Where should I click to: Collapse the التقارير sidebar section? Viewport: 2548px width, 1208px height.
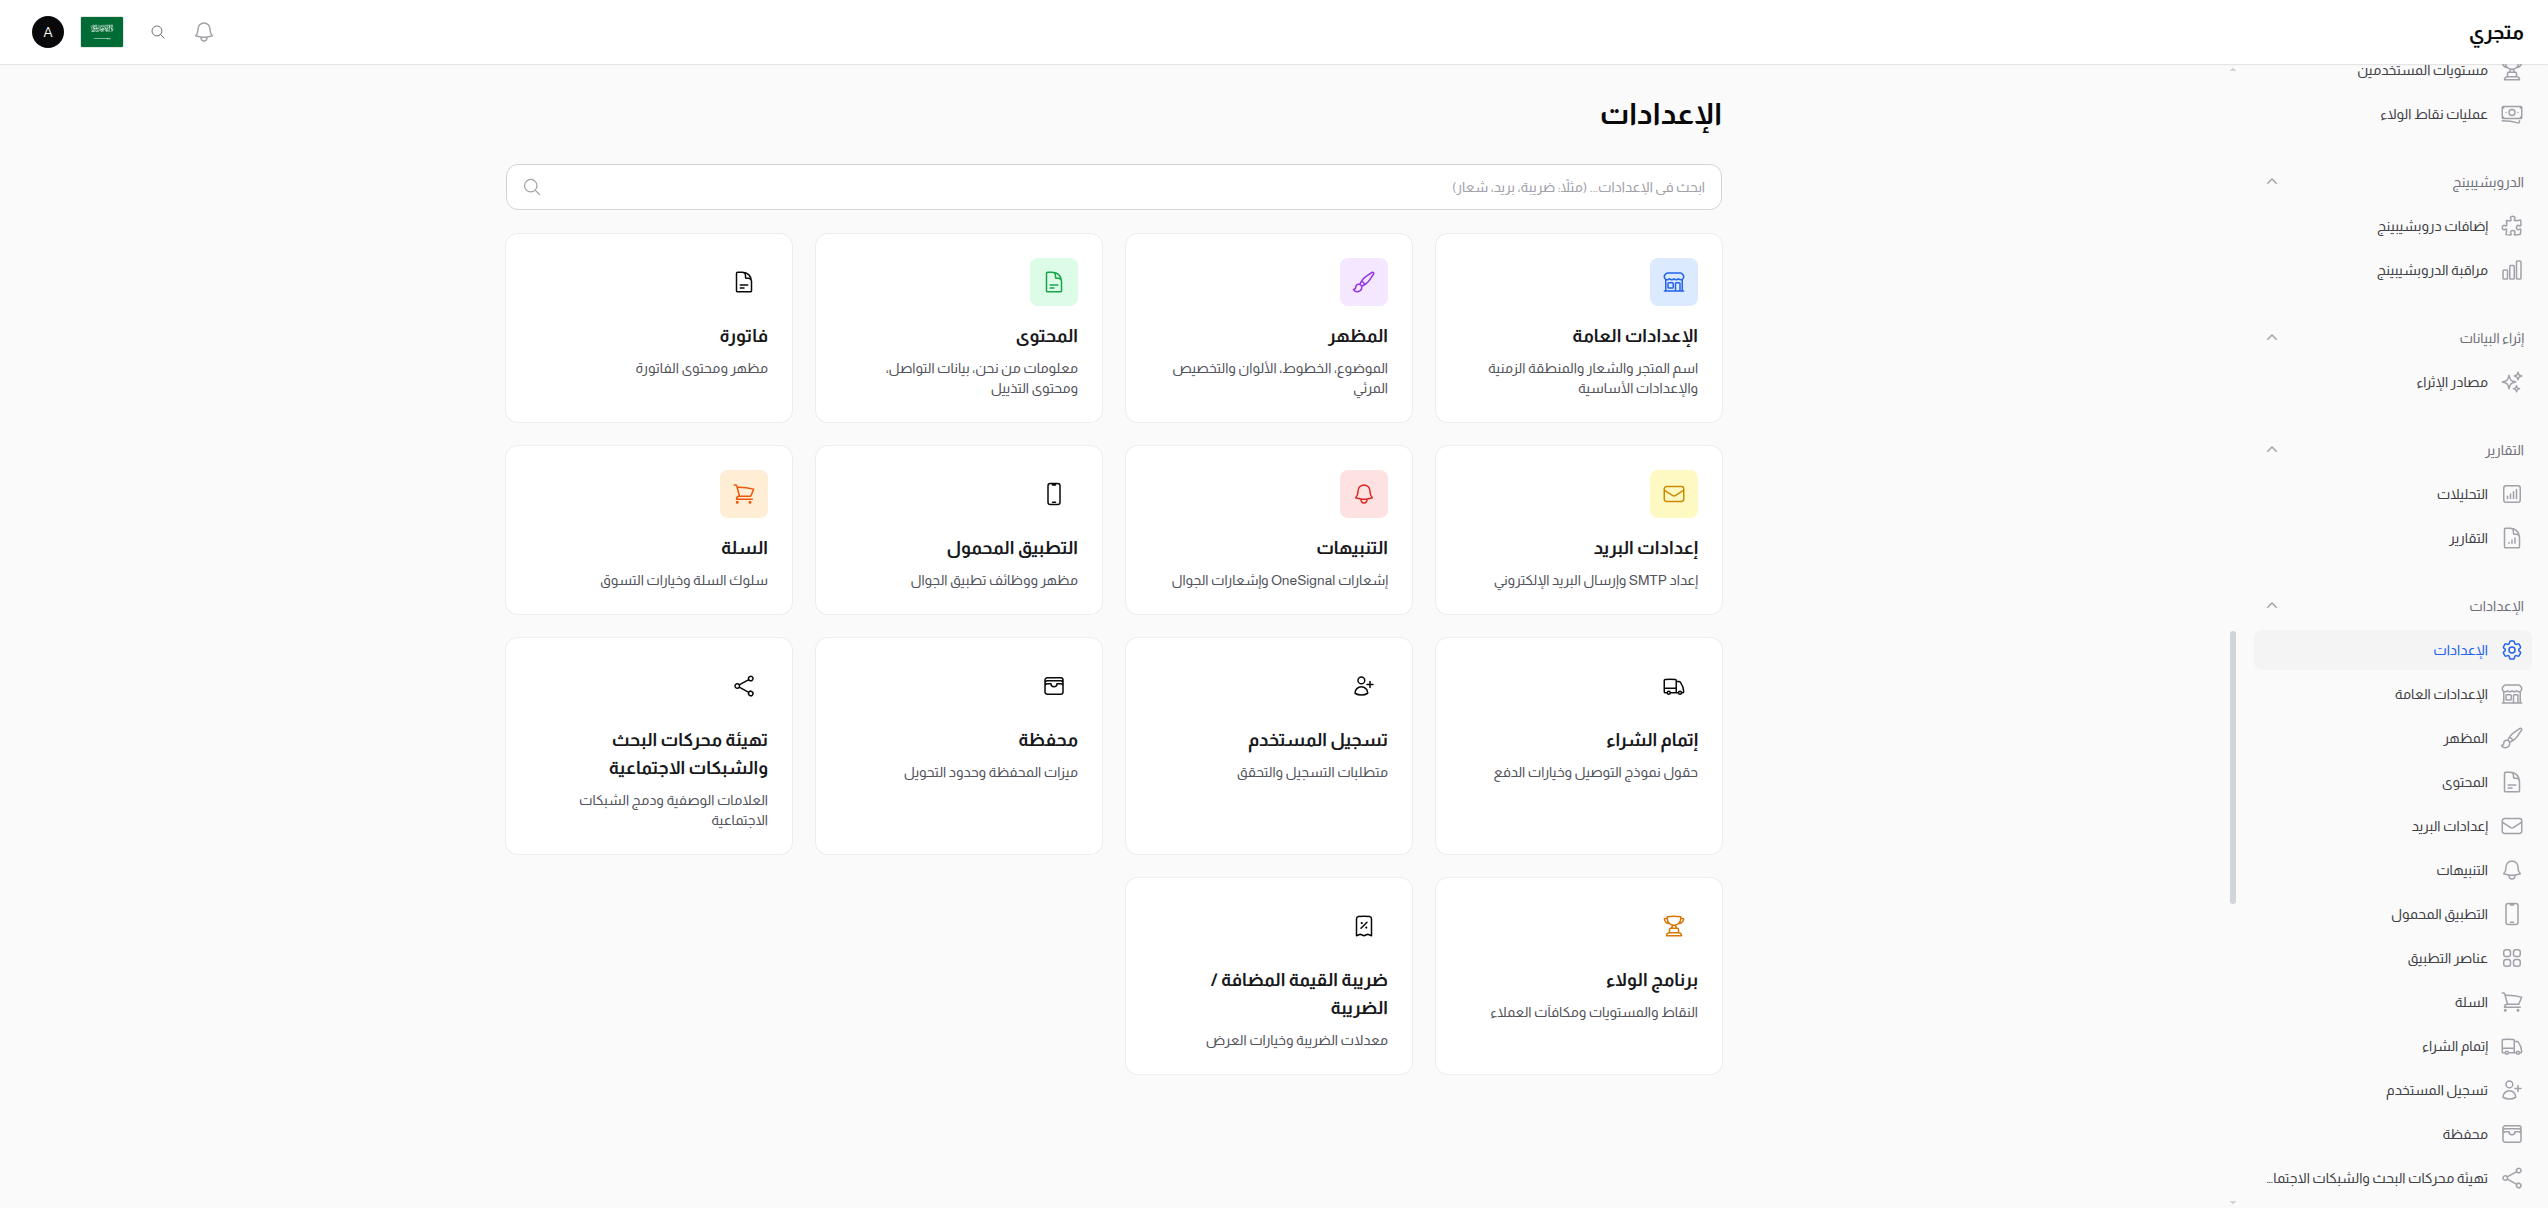click(x=2273, y=450)
